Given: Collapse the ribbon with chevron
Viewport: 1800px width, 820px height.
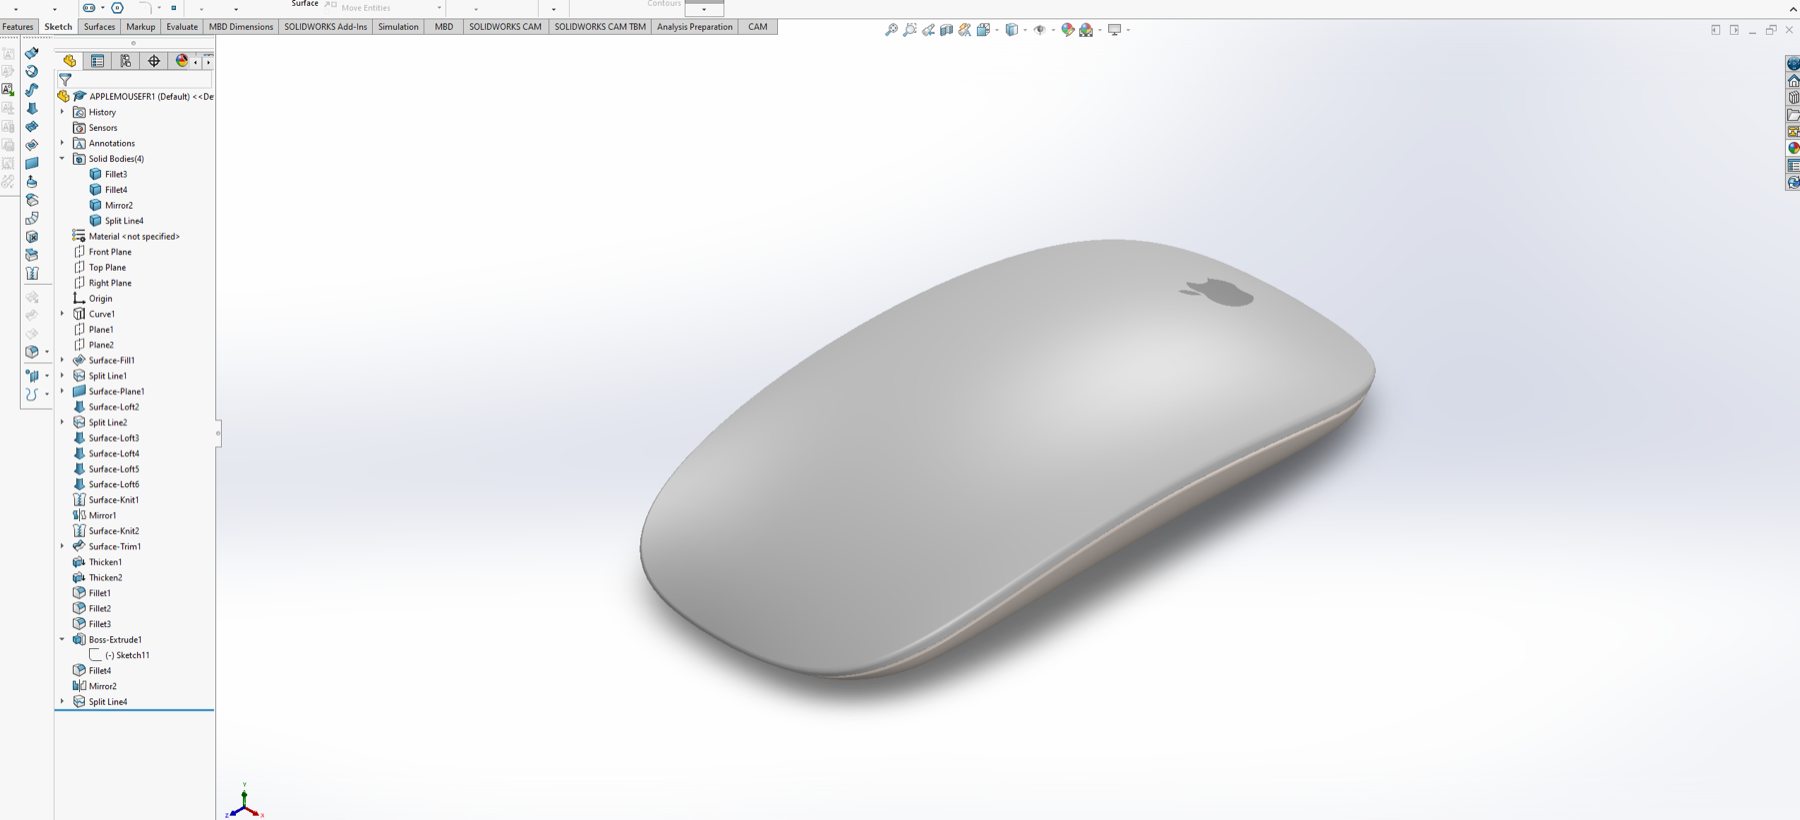Looking at the screenshot, I should pyautogui.click(x=1792, y=8).
